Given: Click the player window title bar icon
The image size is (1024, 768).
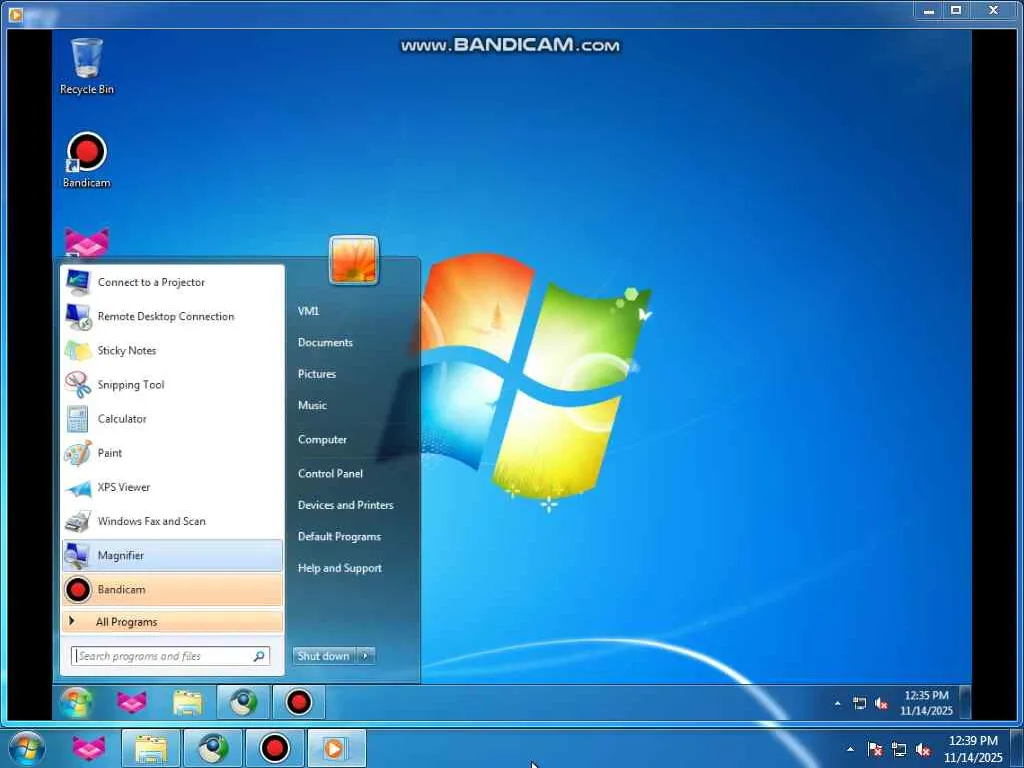Looking at the screenshot, I should tap(15, 13).
